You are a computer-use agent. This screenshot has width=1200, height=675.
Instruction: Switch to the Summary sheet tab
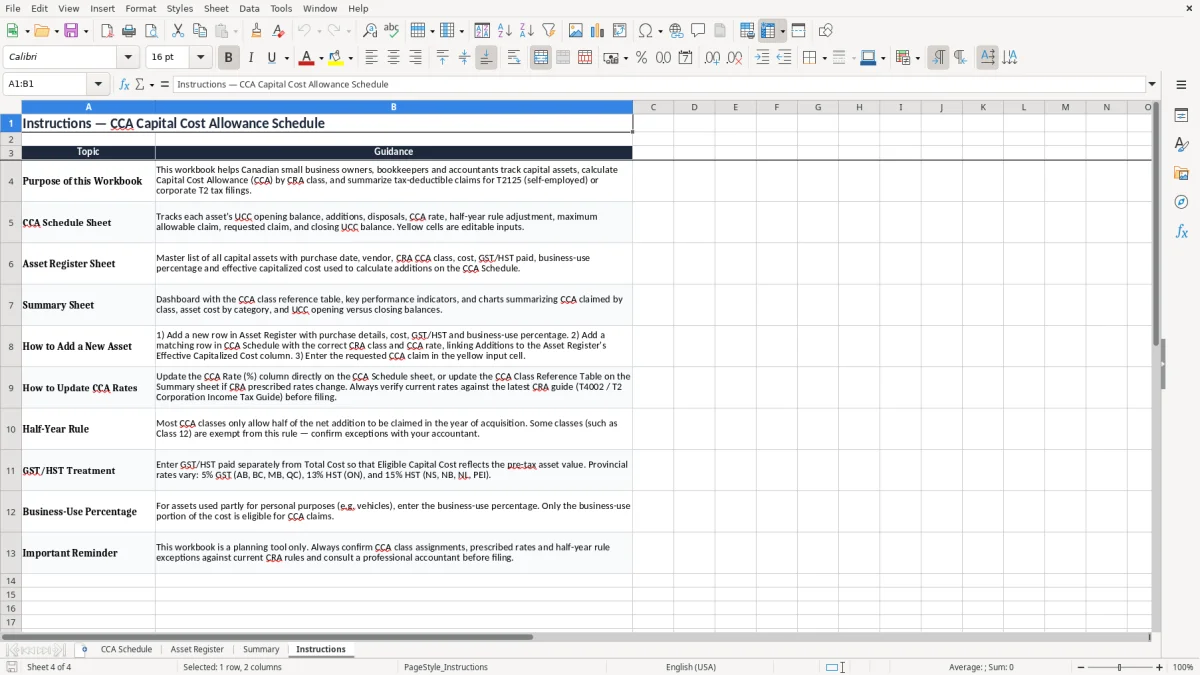pos(261,649)
